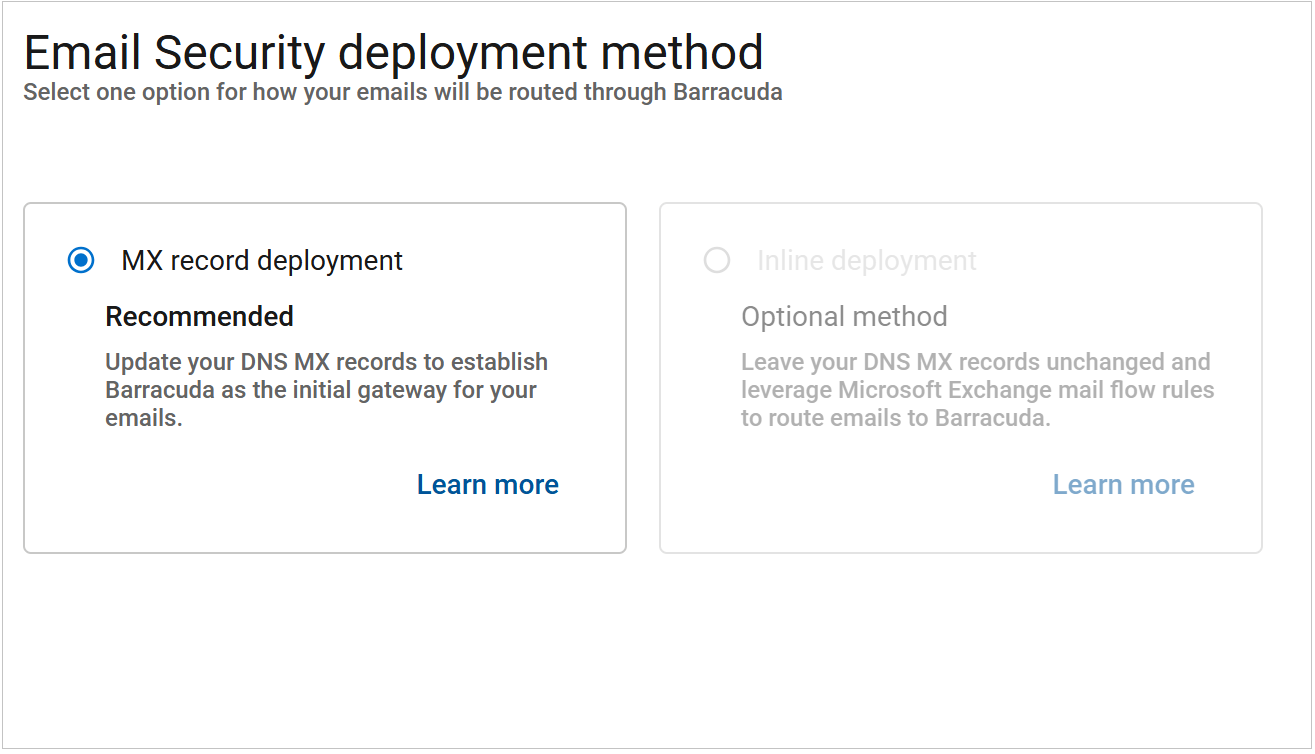Click the 'Select one option' subtitle text
The width and height of the screenshot is (1315, 754).
pos(403,92)
